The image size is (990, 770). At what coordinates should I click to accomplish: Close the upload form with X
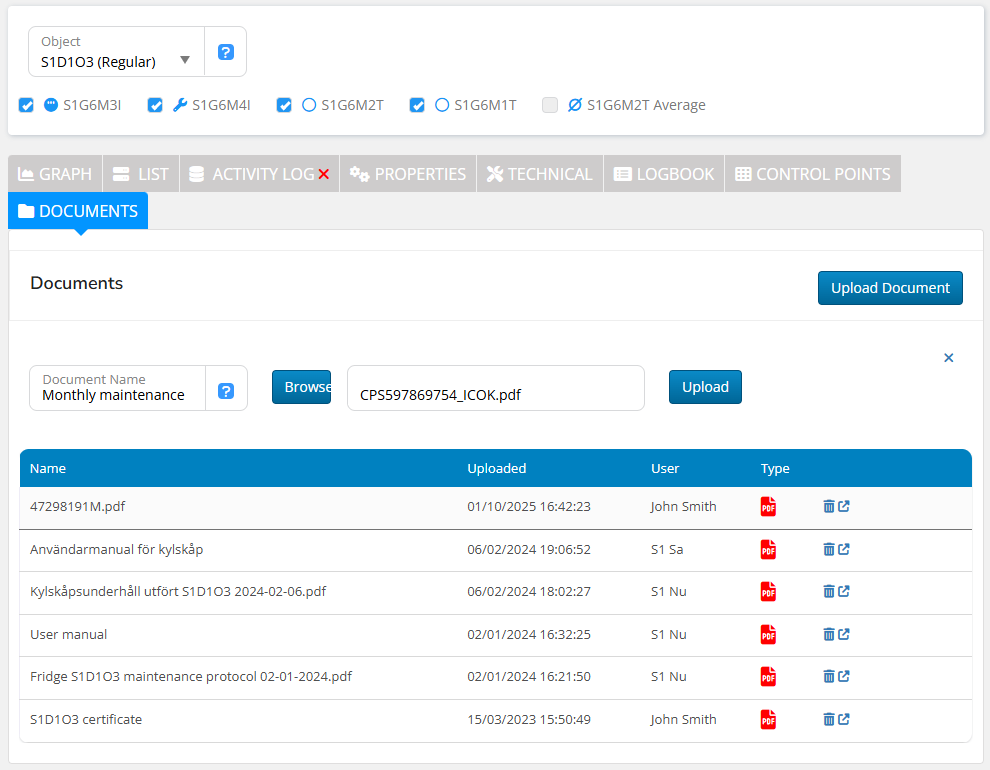pos(949,358)
